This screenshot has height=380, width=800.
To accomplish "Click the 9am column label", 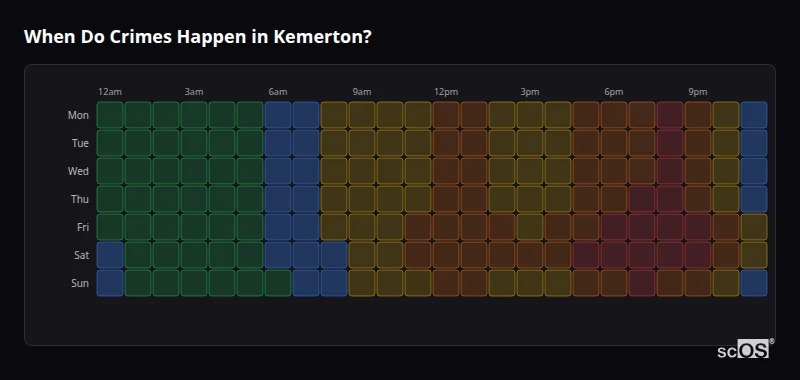I will 362,92.
